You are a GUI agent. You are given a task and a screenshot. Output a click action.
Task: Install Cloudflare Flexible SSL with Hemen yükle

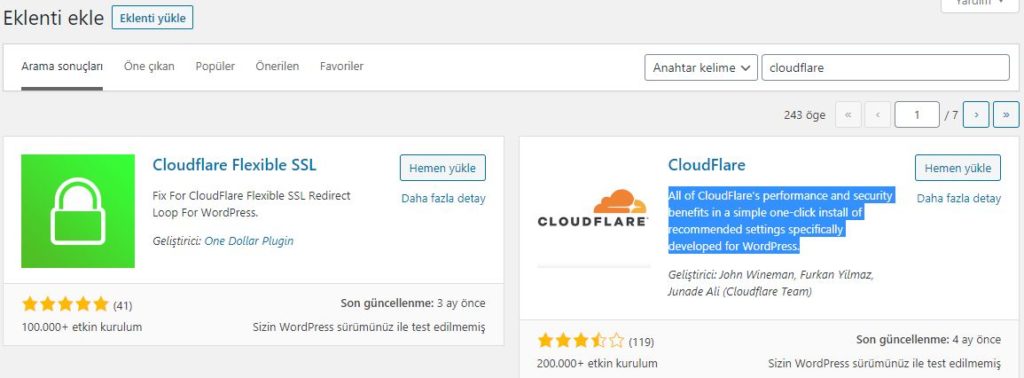pyautogui.click(x=443, y=168)
